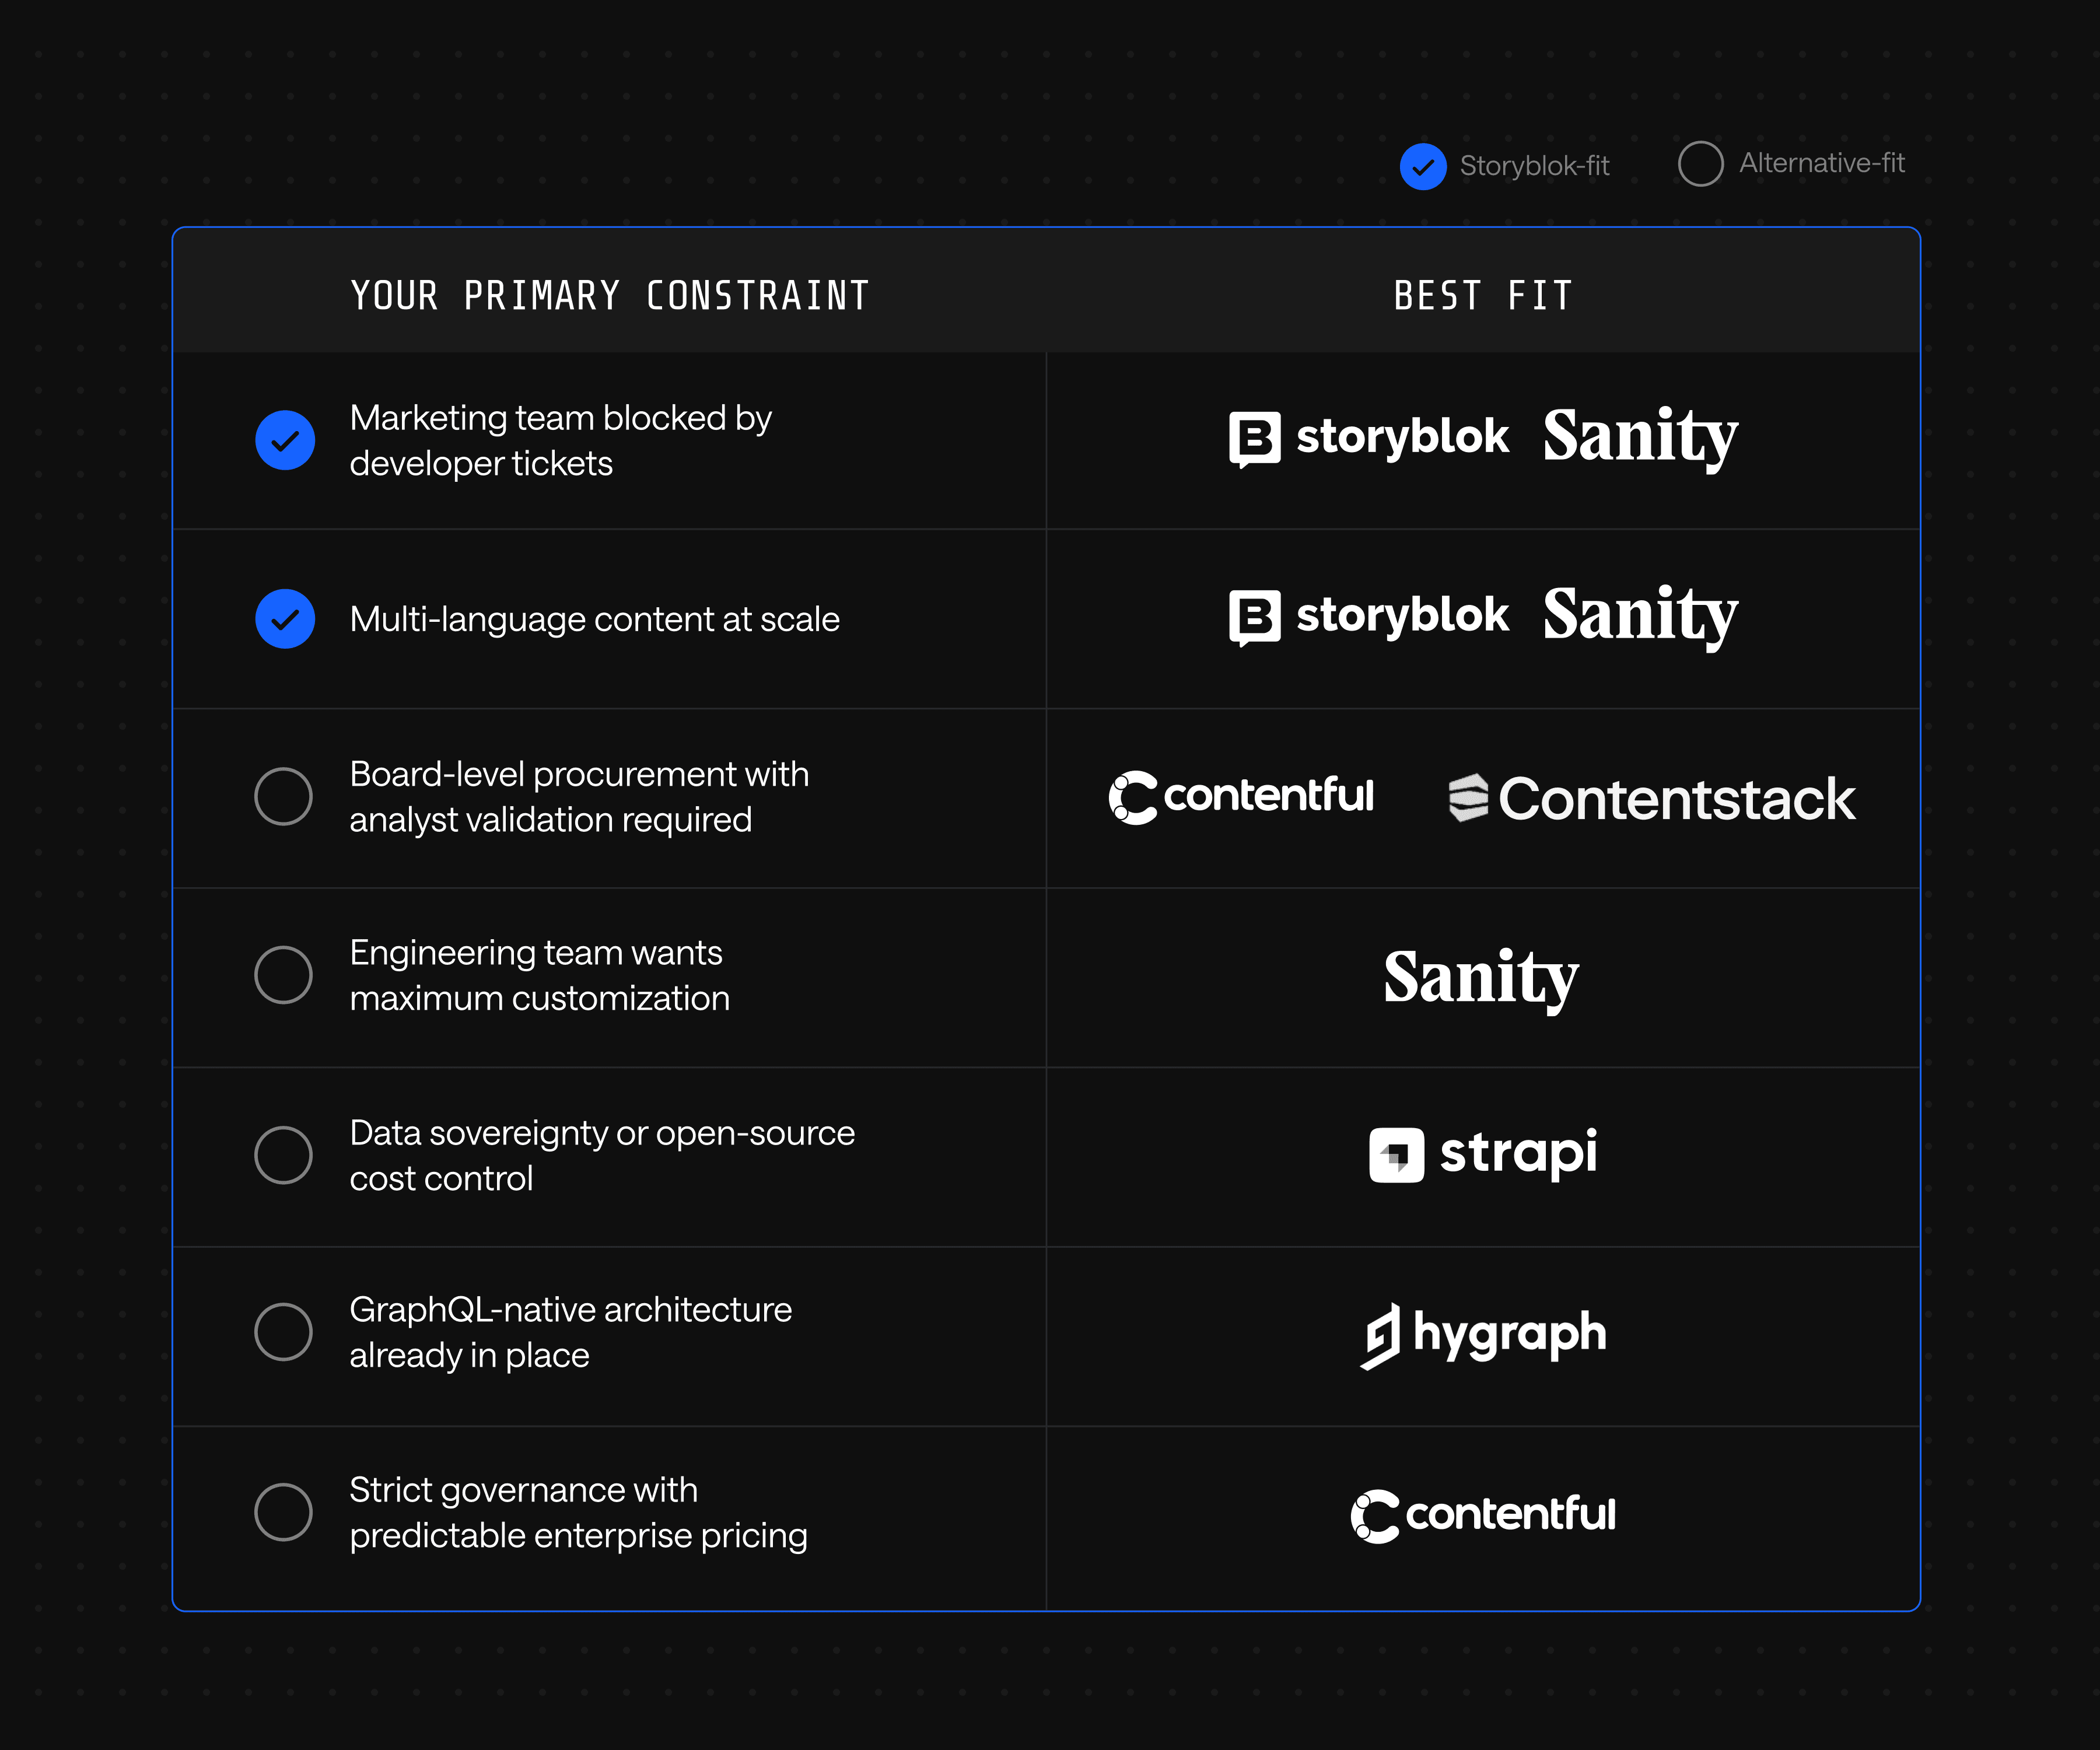The image size is (2100, 1750).
Task: Click text 'Strict governance with predictable enterprise pricing'
Action: click(x=578, y=1512)
